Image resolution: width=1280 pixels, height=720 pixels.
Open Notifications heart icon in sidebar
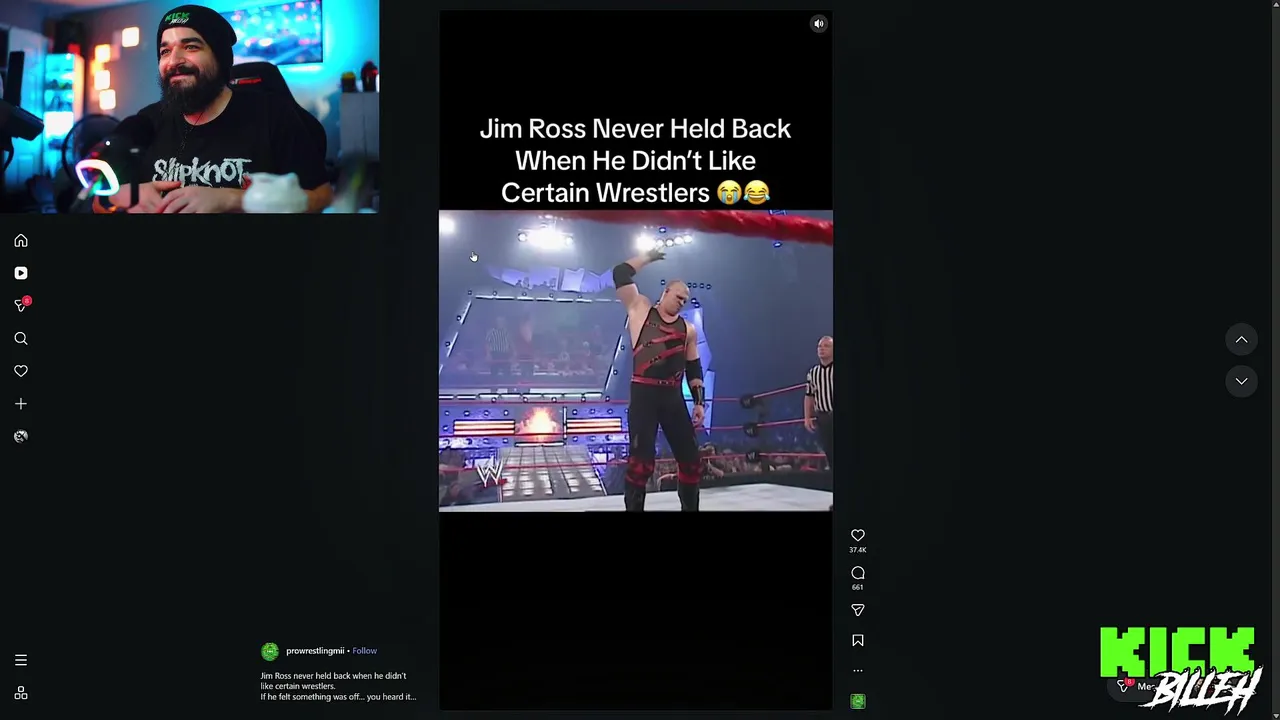[x=21, y=371]
